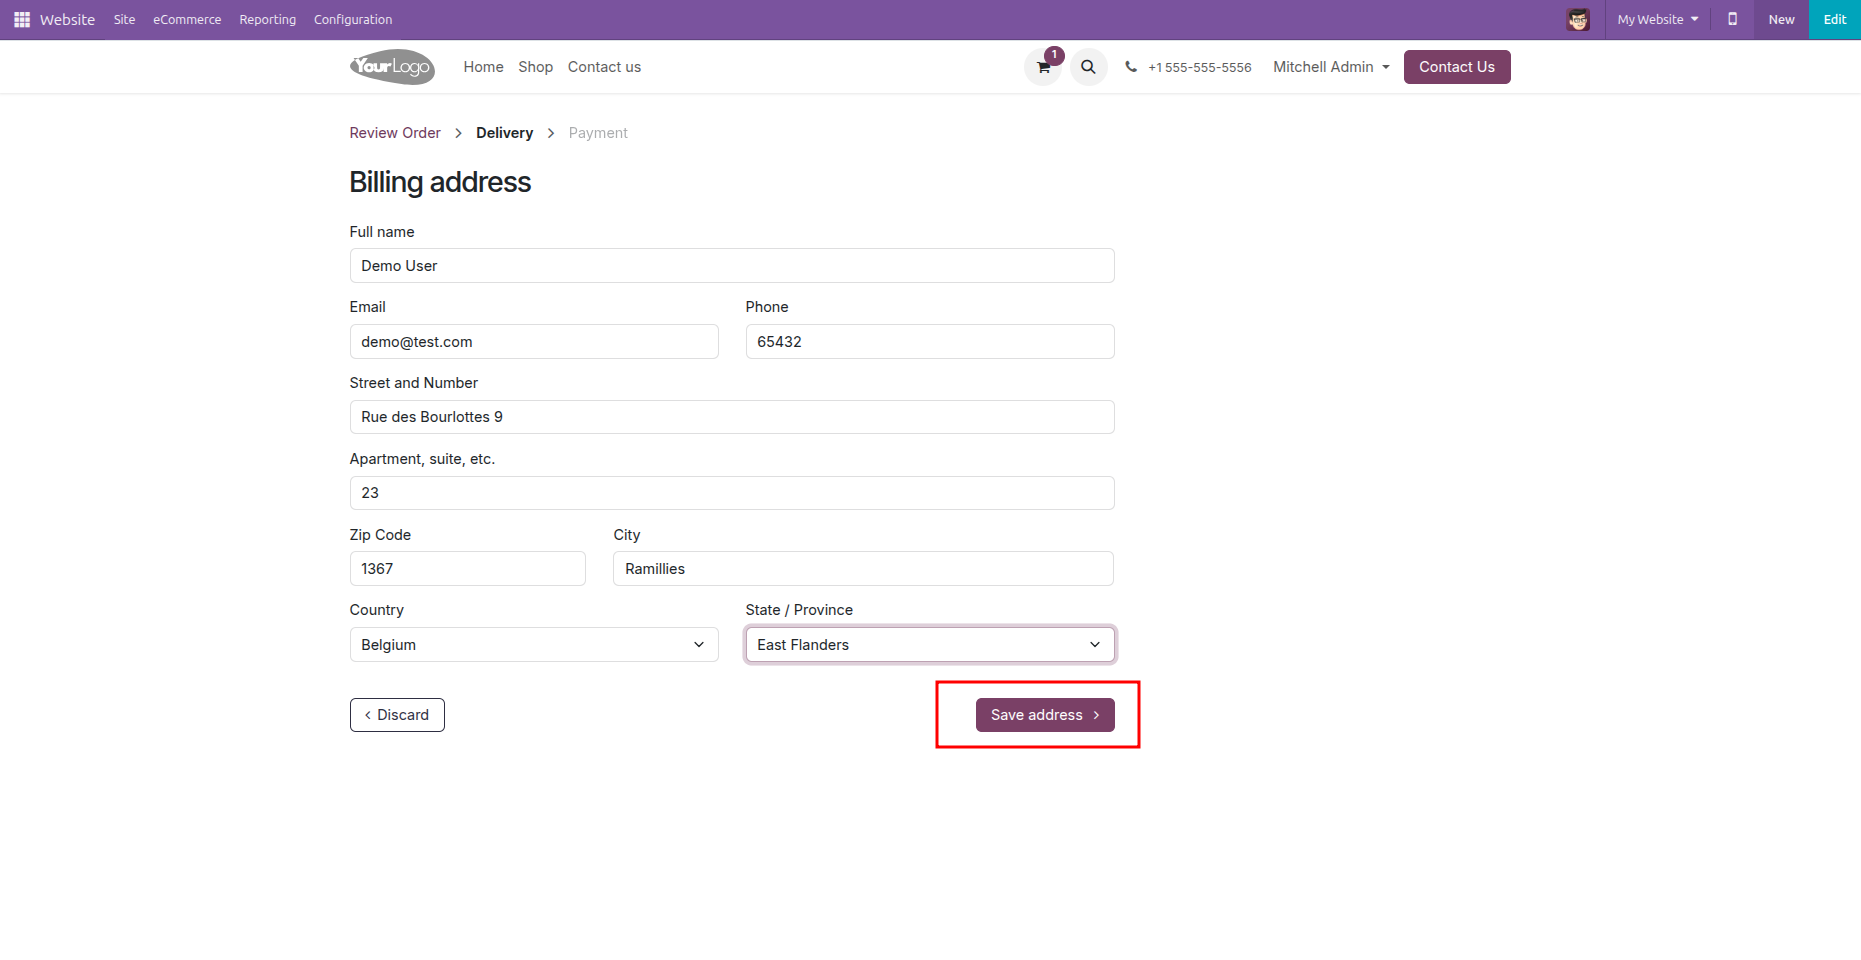This screenshot has height=960, width=1861.
Task: Focus the Zip Code input field
Action: point(468,569)
